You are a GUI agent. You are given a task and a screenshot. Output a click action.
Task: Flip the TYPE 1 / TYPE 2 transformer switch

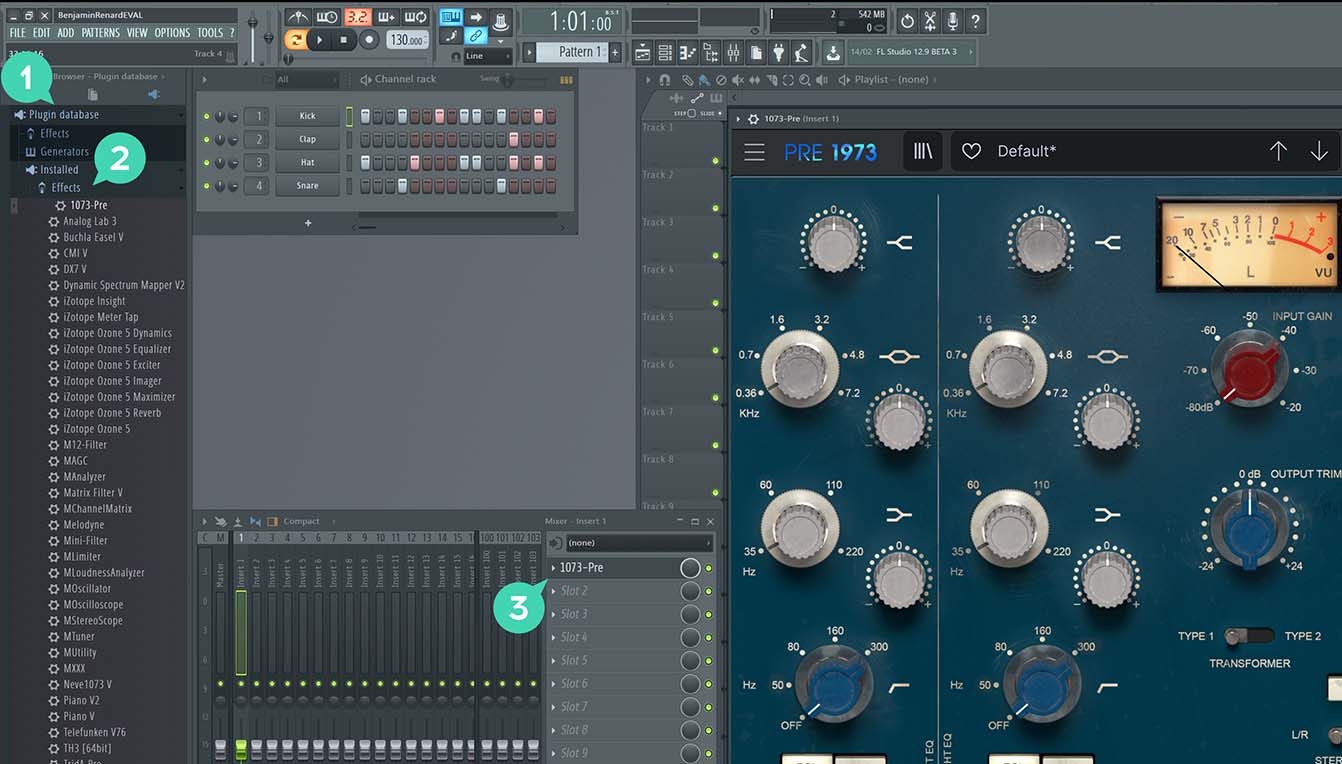[x=1249, y=636]
